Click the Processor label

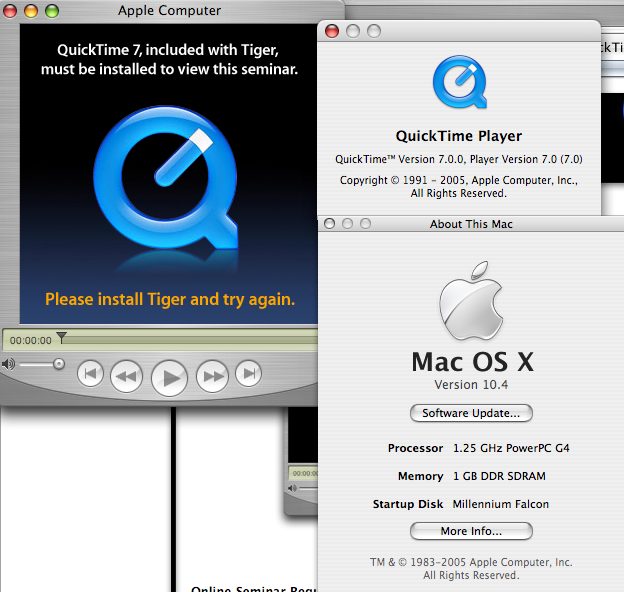tap(415, 448)
